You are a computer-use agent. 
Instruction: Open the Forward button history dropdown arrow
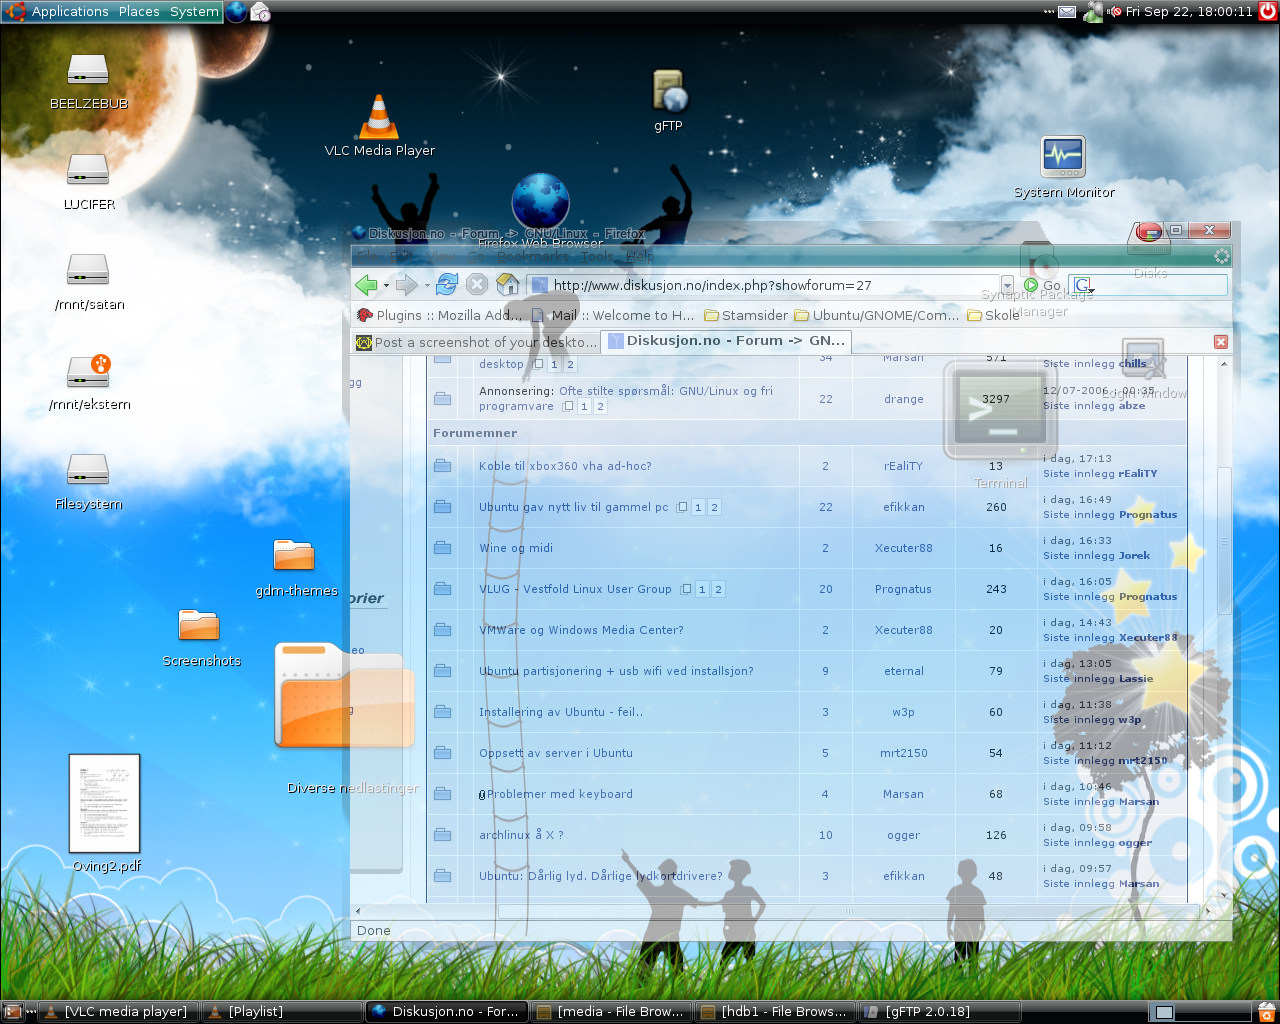(427, 286)
